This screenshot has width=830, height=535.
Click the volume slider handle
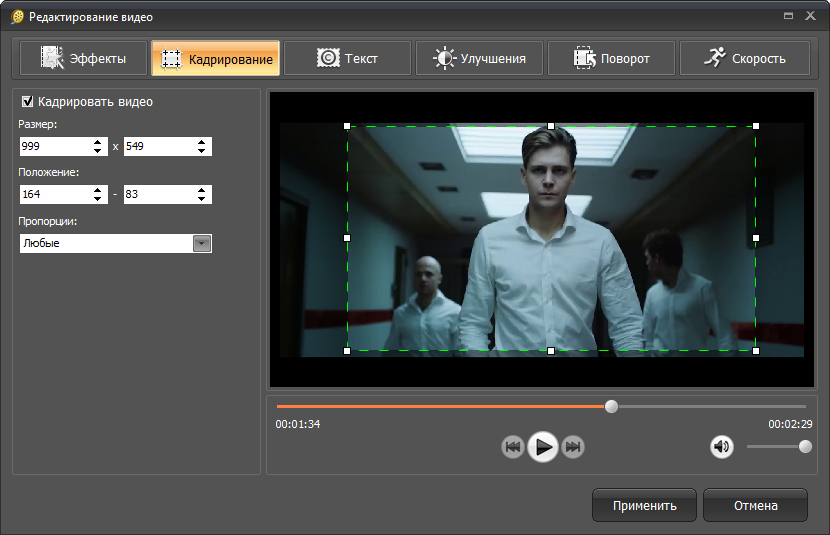point(805,447)
